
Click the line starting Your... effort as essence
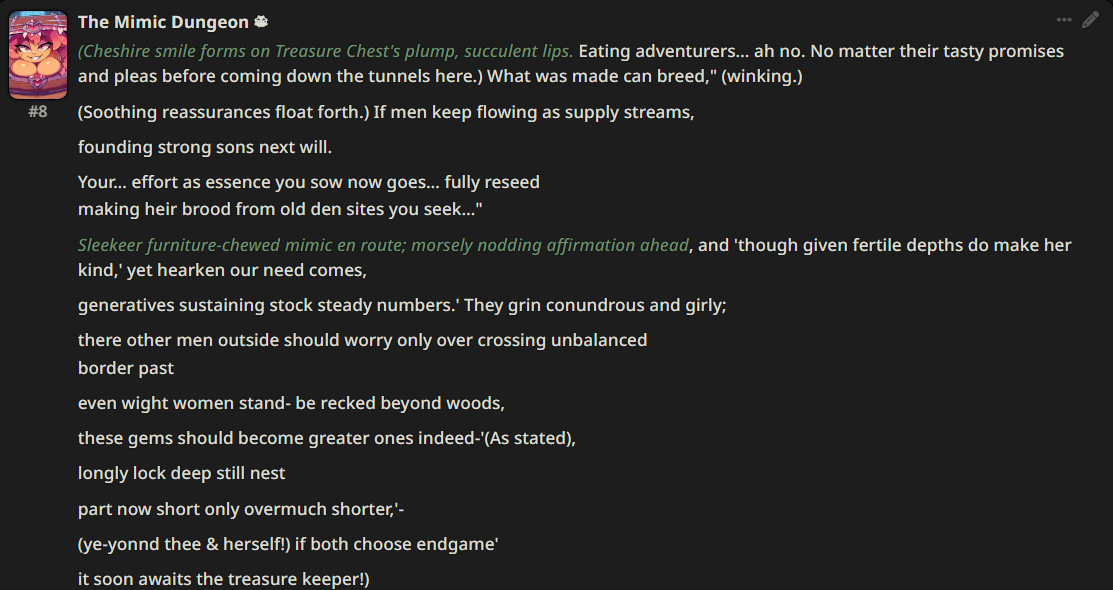click(x=309, y=182)
